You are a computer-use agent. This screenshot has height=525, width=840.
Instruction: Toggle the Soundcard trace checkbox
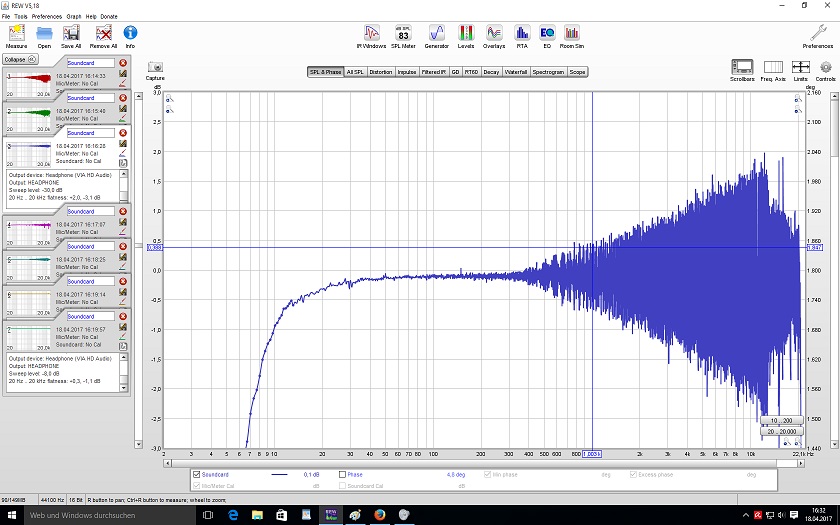coord(196,474)
